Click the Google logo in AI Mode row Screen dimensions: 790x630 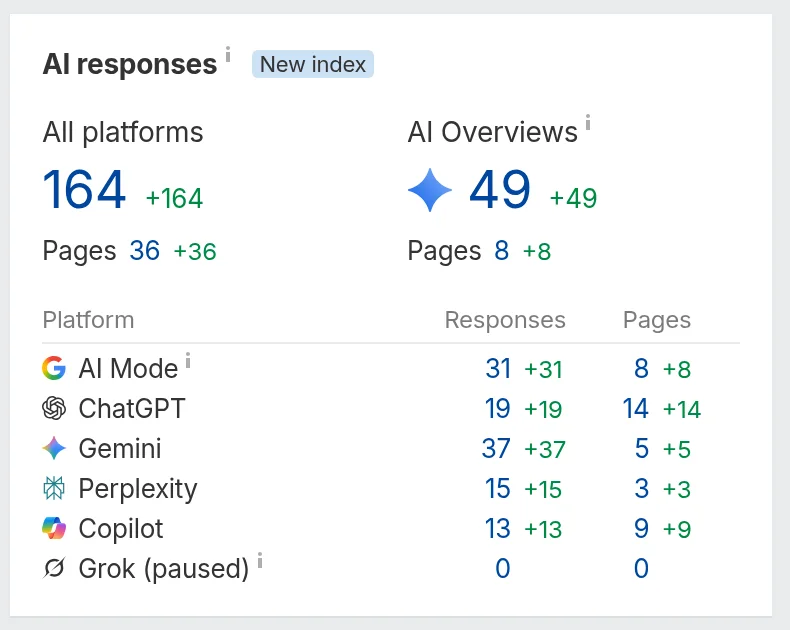[54, 368]
